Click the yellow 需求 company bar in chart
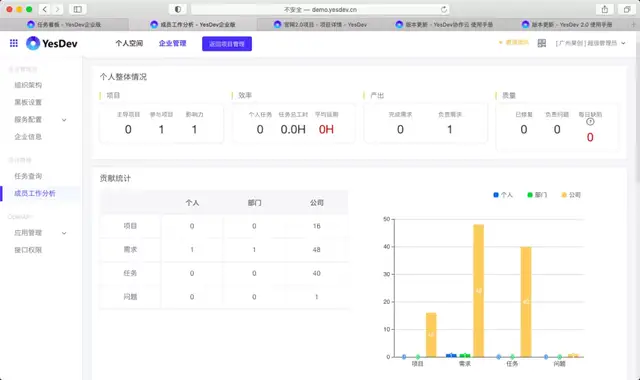Viewport: 640px width, 380px height. [478, 291]
